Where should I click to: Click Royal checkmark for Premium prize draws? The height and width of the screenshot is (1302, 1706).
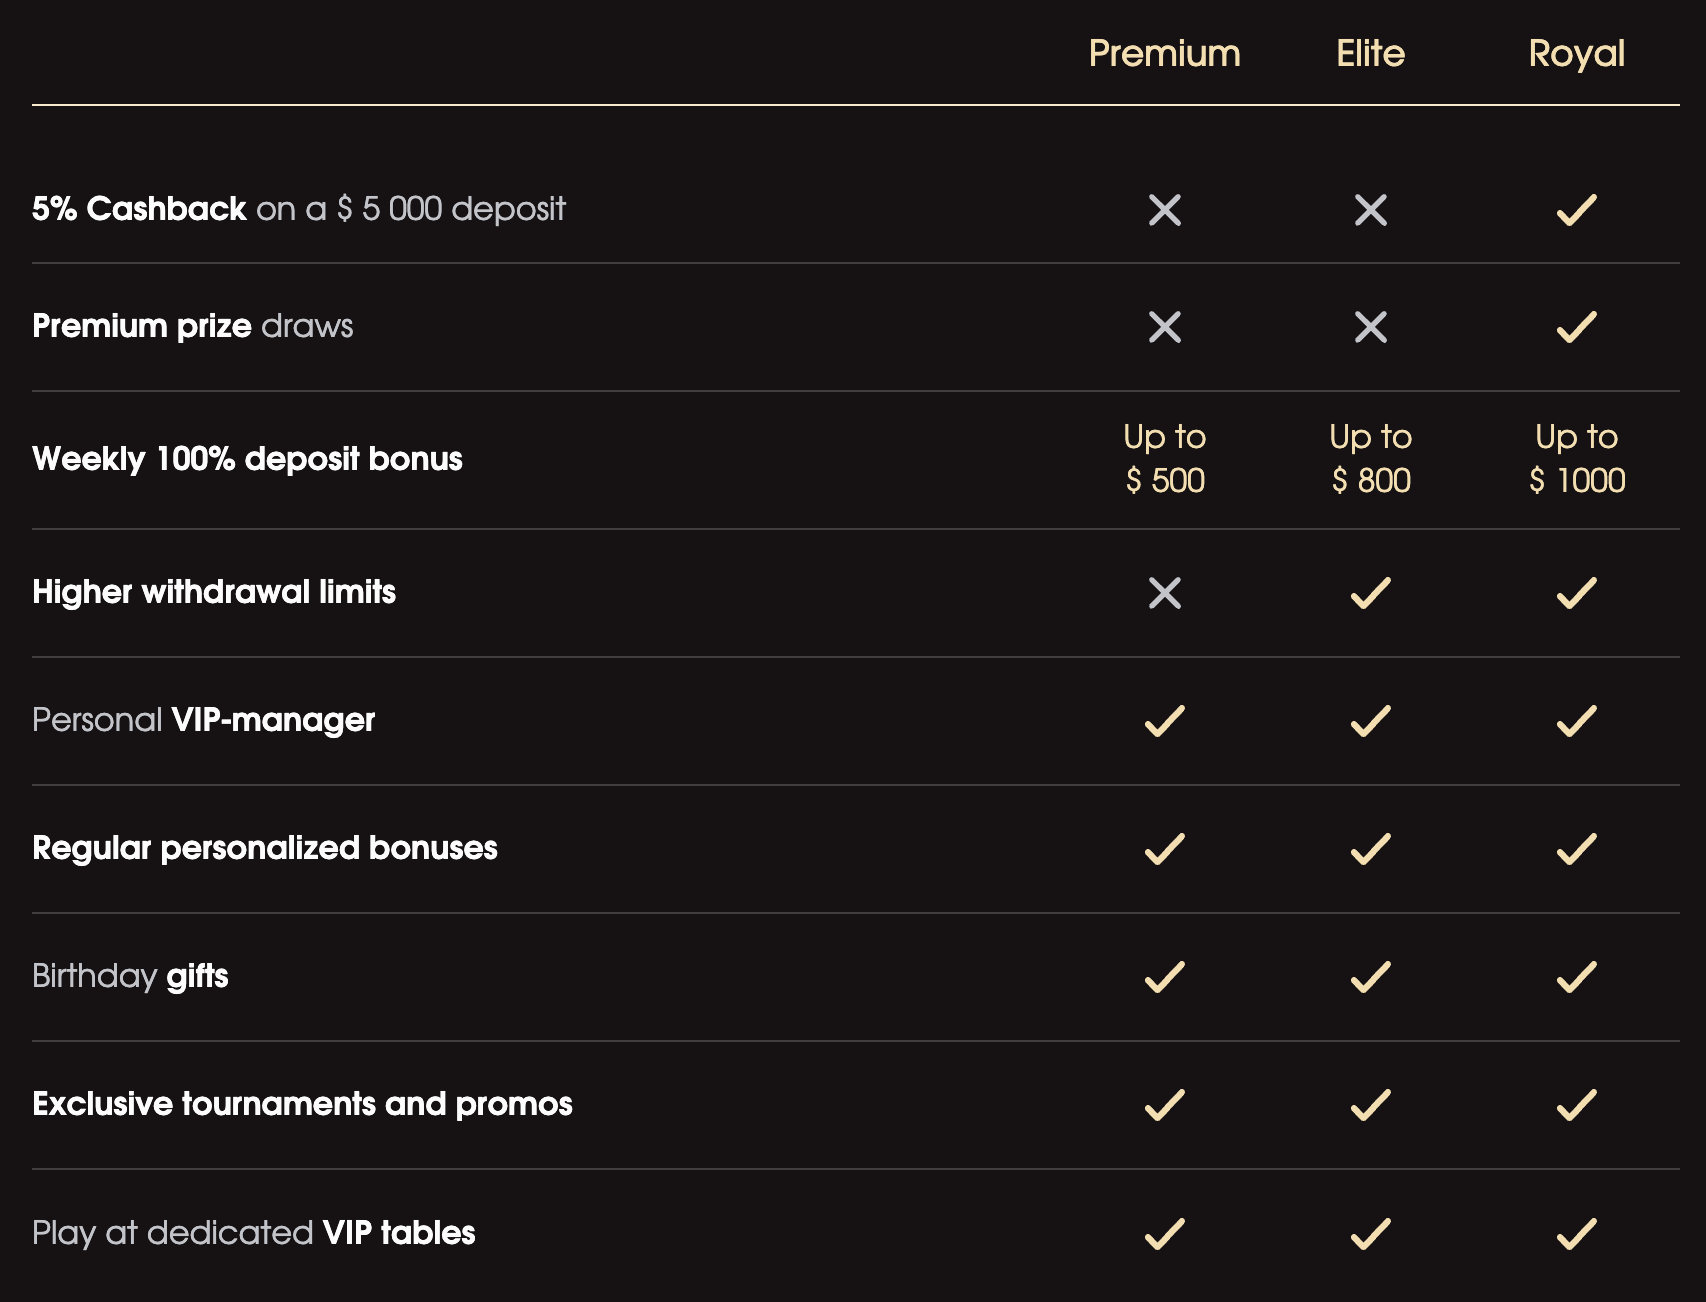point(1576,327)
